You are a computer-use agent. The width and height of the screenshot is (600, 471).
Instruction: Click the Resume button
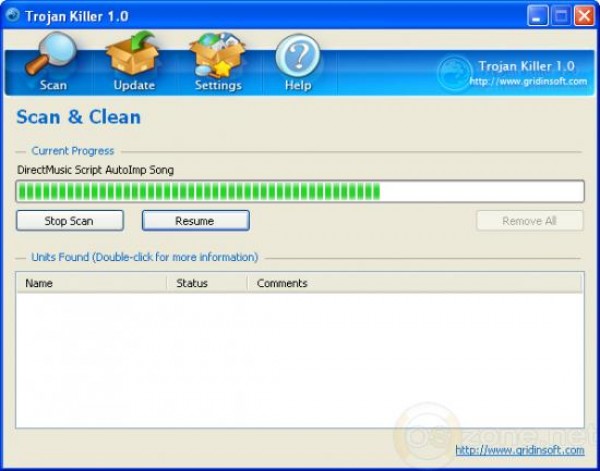[x=196, y=221]
